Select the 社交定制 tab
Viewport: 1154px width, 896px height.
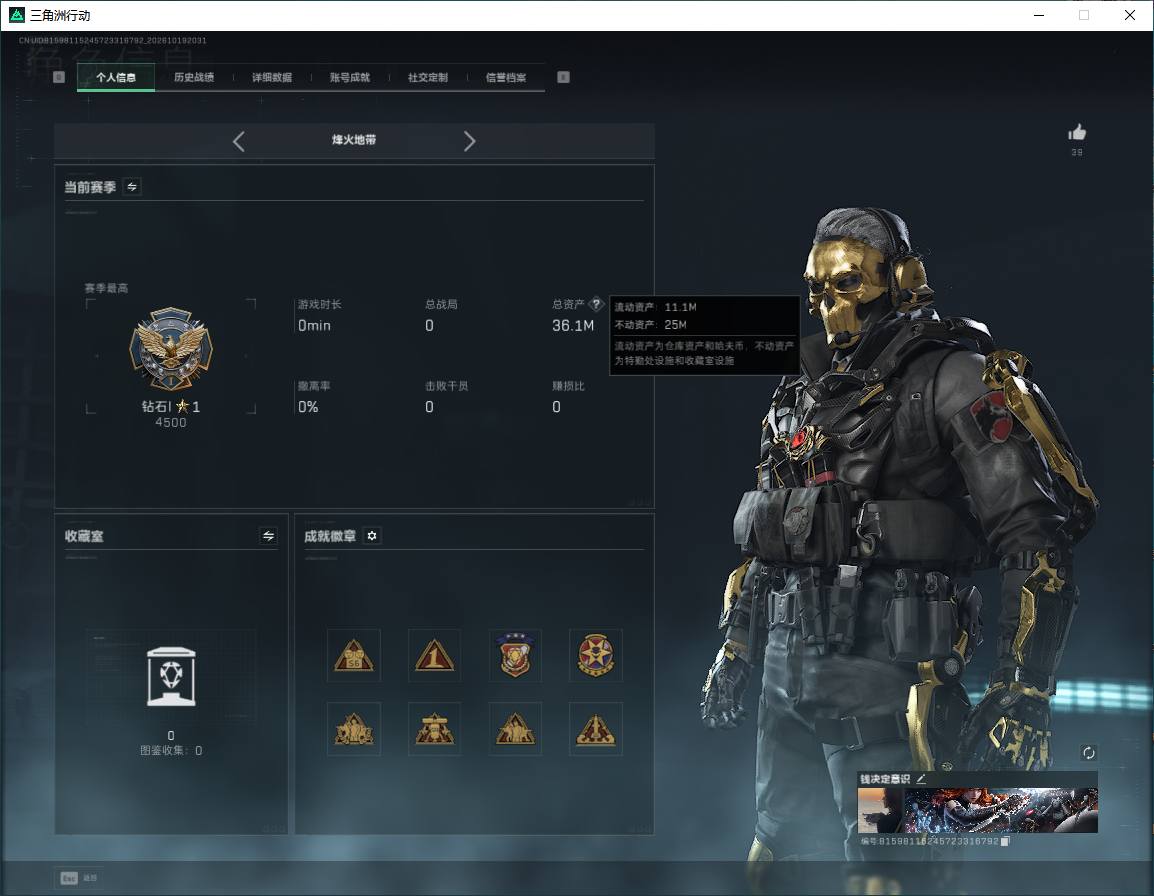click(x=428, y=77)
